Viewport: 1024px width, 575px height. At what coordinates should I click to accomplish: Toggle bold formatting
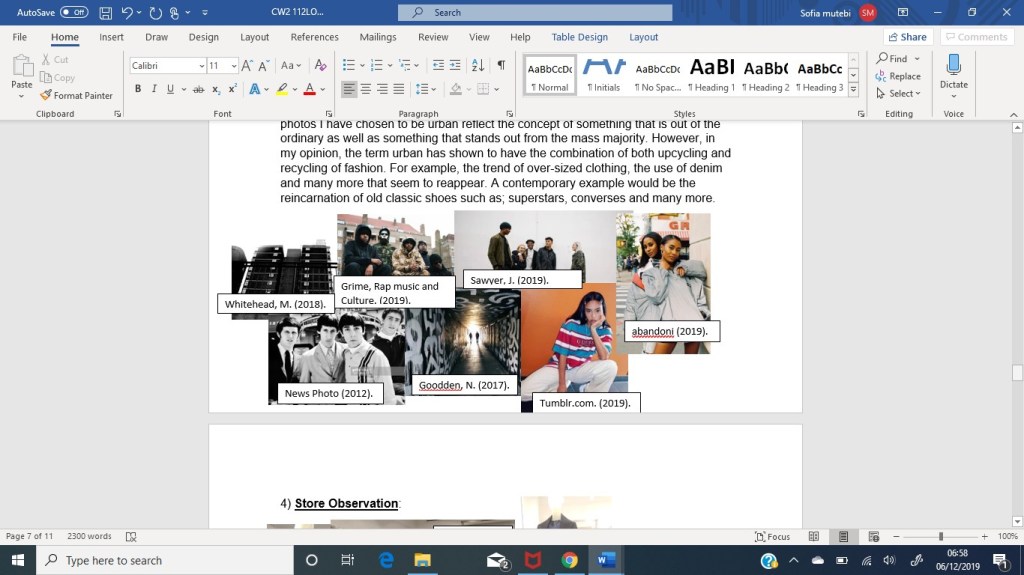[x=138, y=89]
